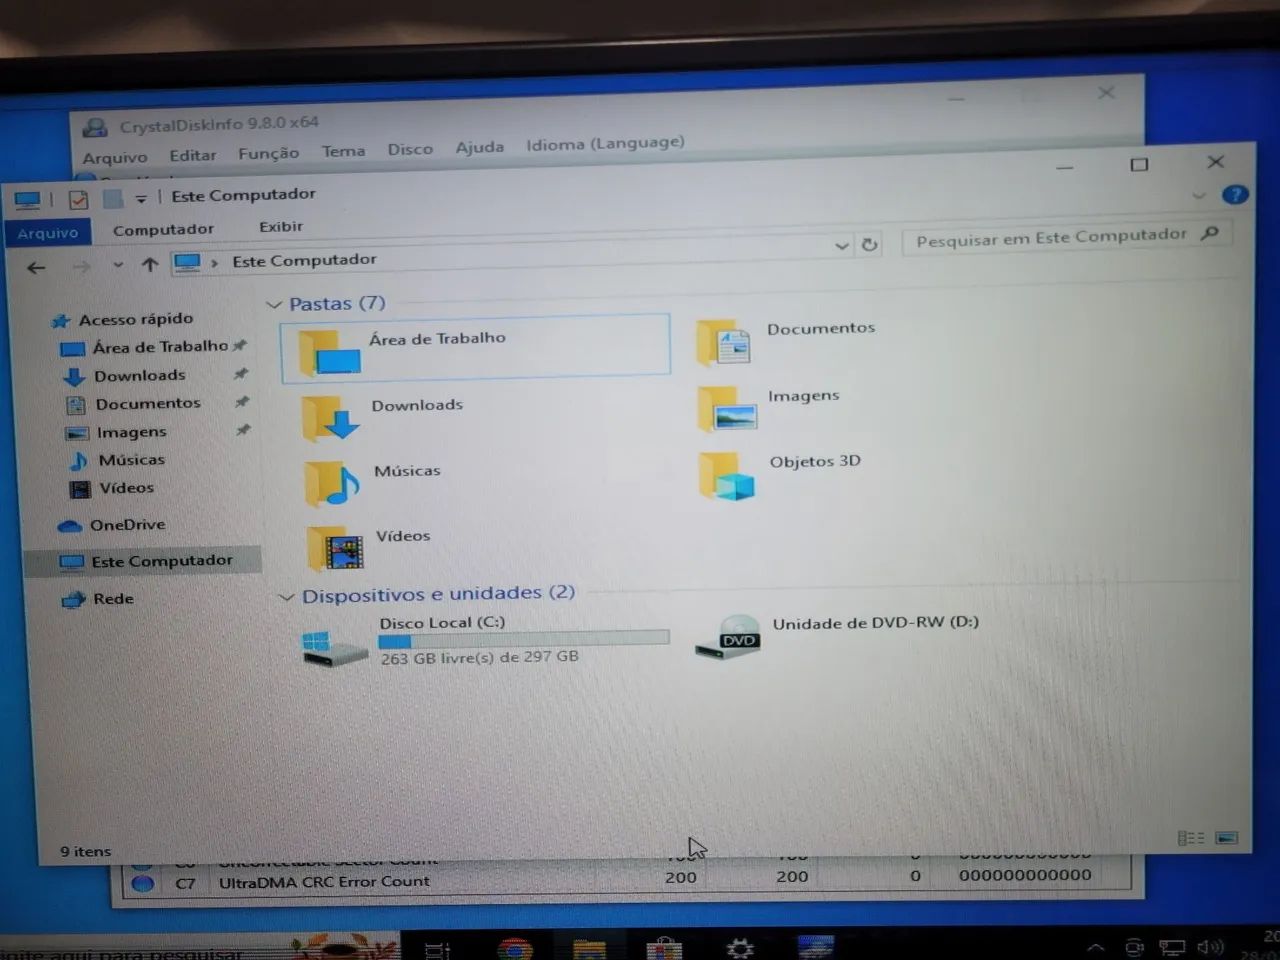Select the Objetos 3D folder icon

pyautogui.click(x=727, y=476)
